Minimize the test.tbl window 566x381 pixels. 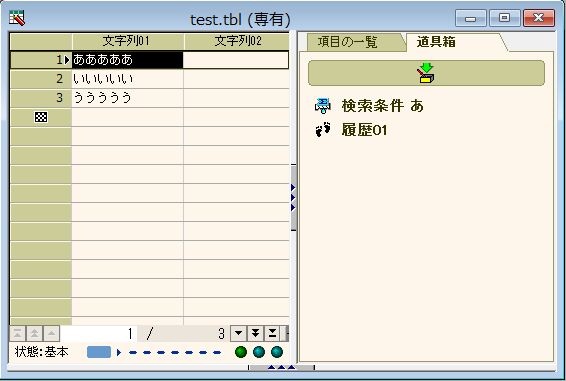(x=470, y=18)
